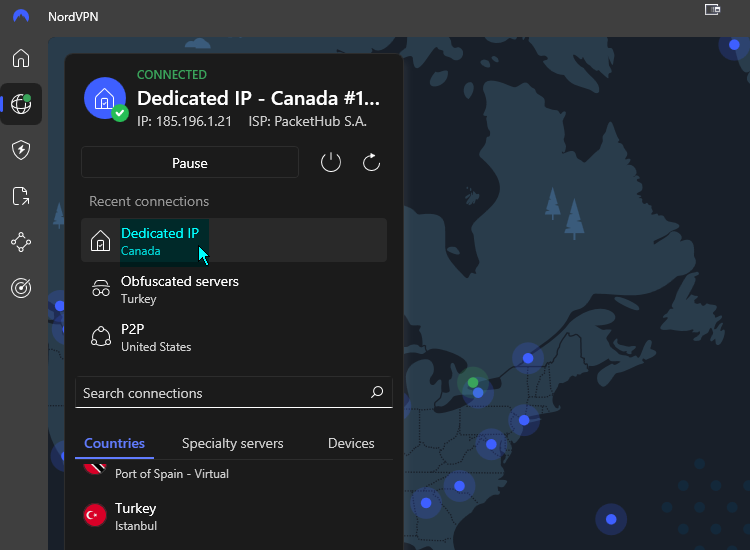750x550 pixels.
Task: Click the compact view icon in title bar
Action: coord(712,10)
